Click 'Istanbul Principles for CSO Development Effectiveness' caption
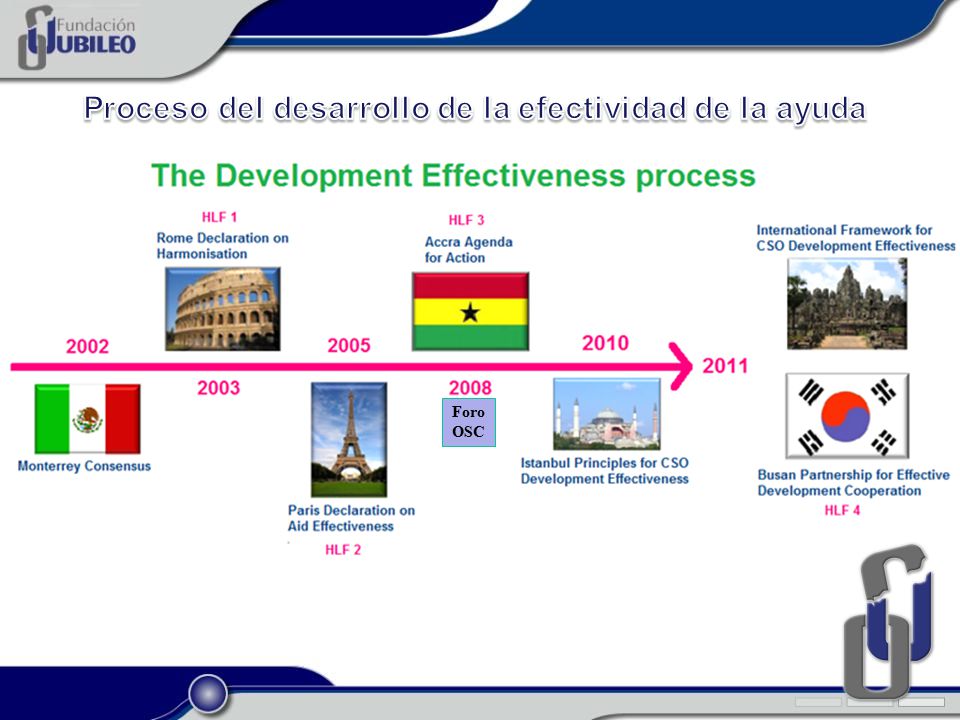The height and width of the screenshot is (720, 960). [x=605, y=471]
